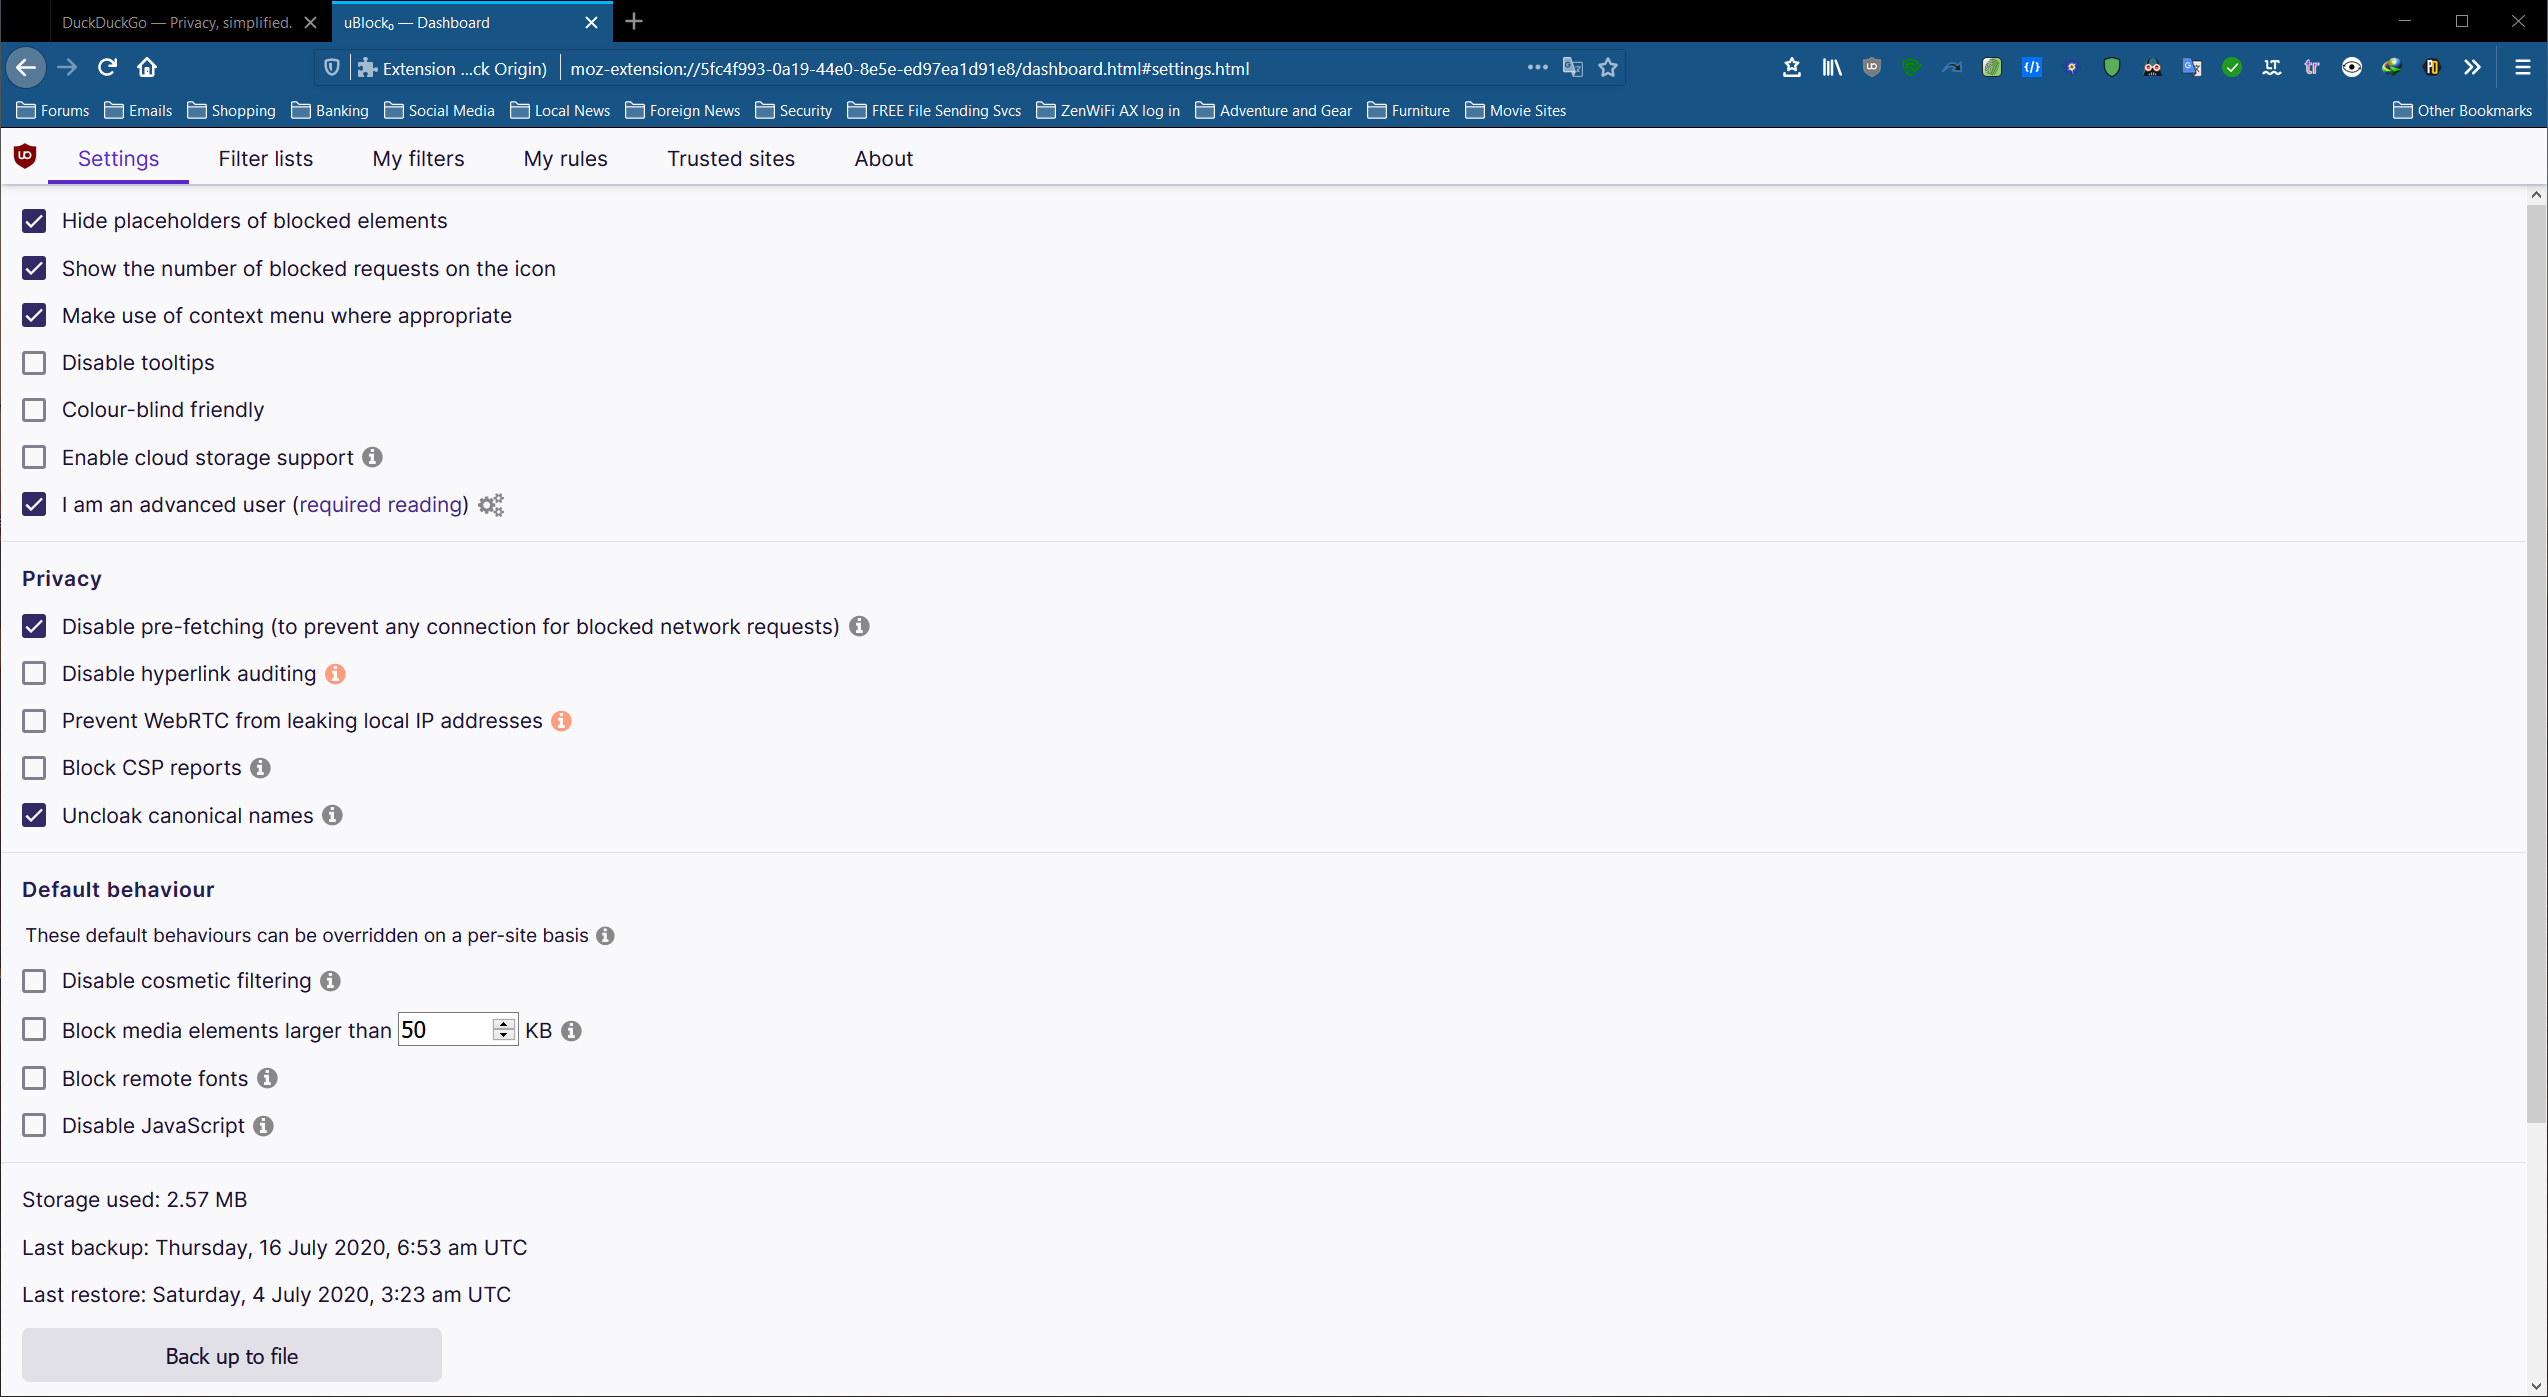Open the My rules tab

coord(565,159)
